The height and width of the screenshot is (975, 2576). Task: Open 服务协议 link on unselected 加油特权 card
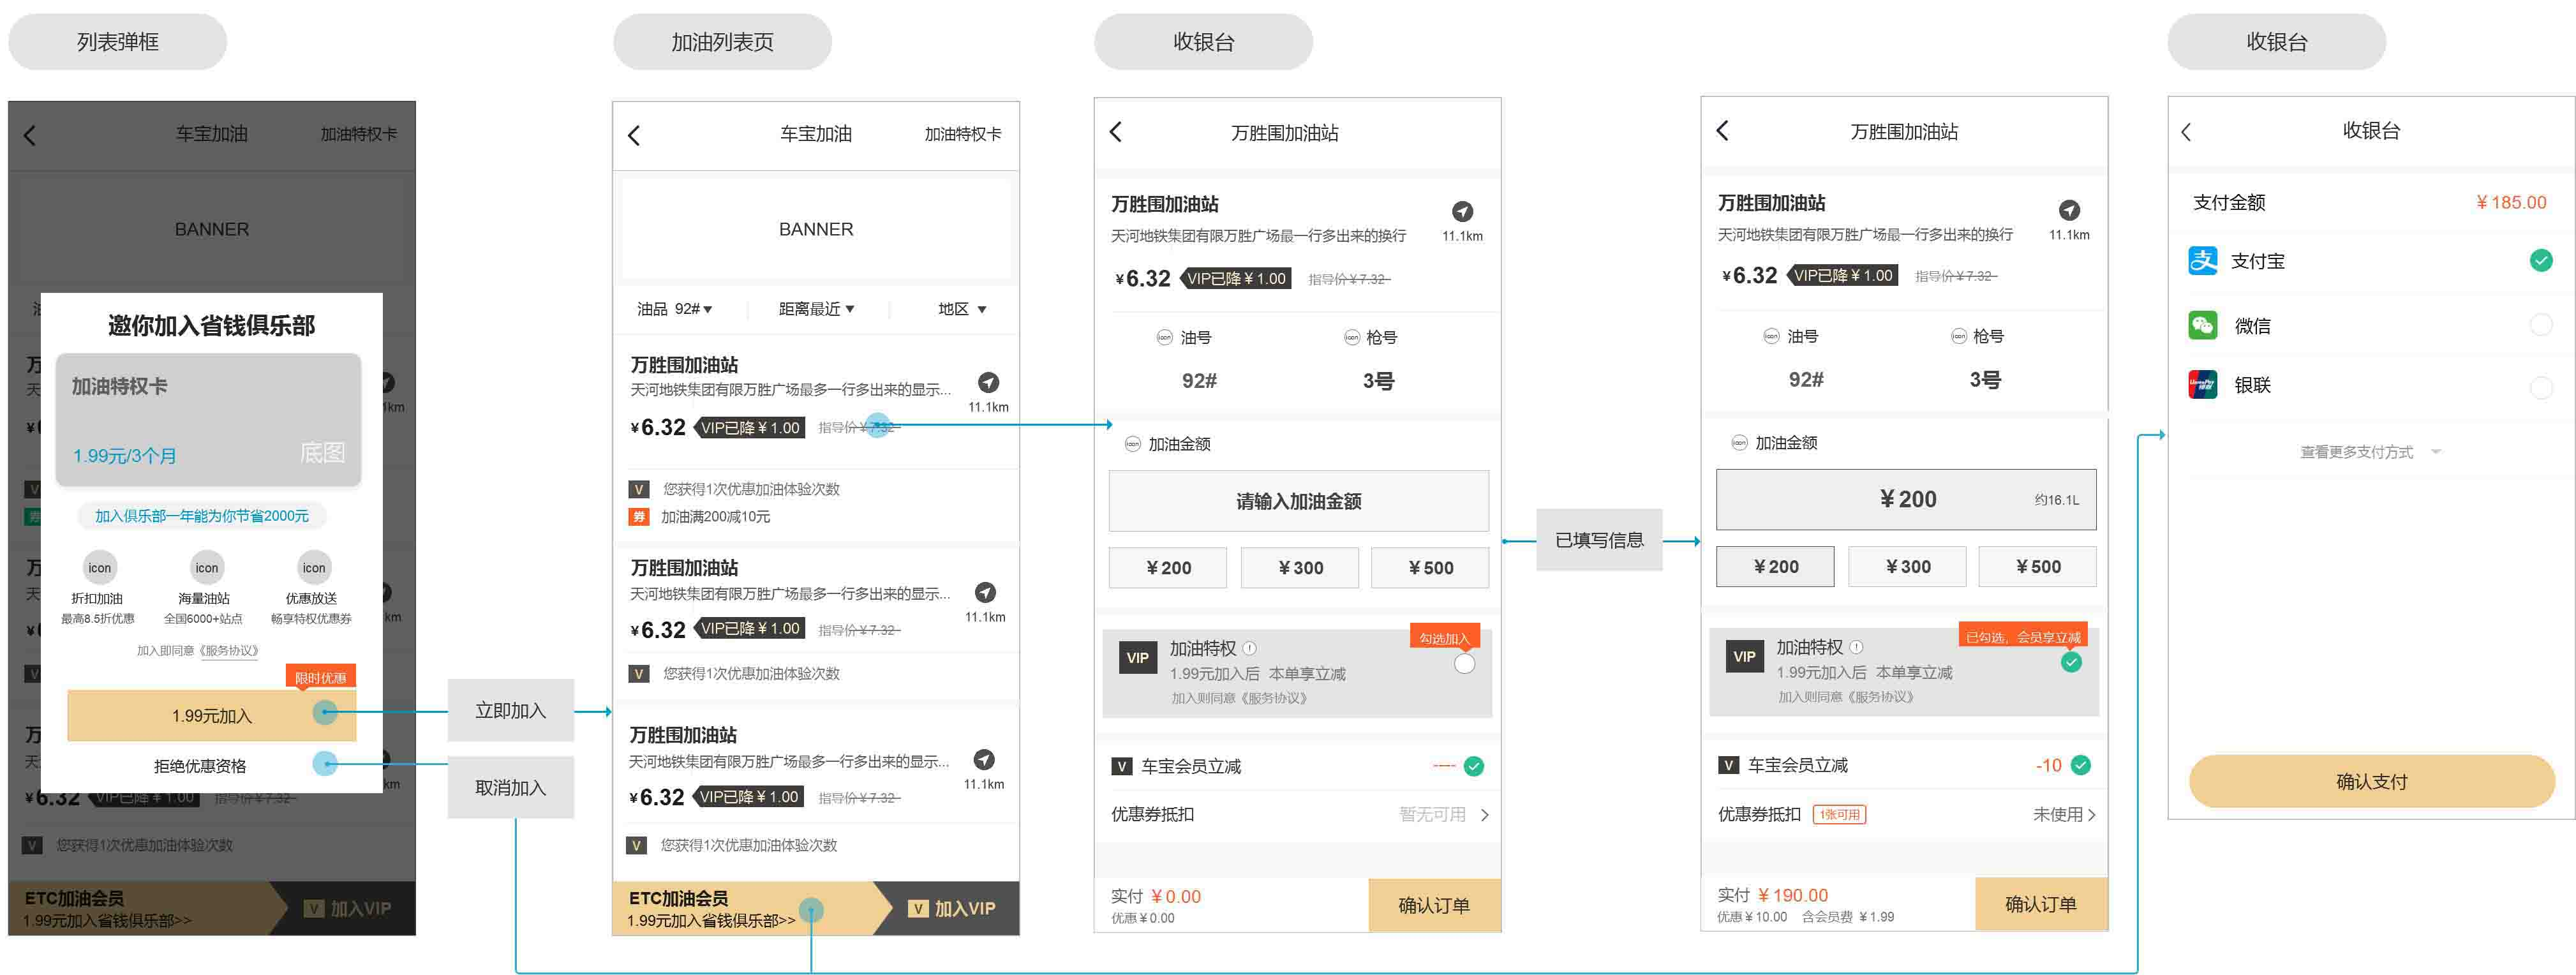pos(1274,698)
